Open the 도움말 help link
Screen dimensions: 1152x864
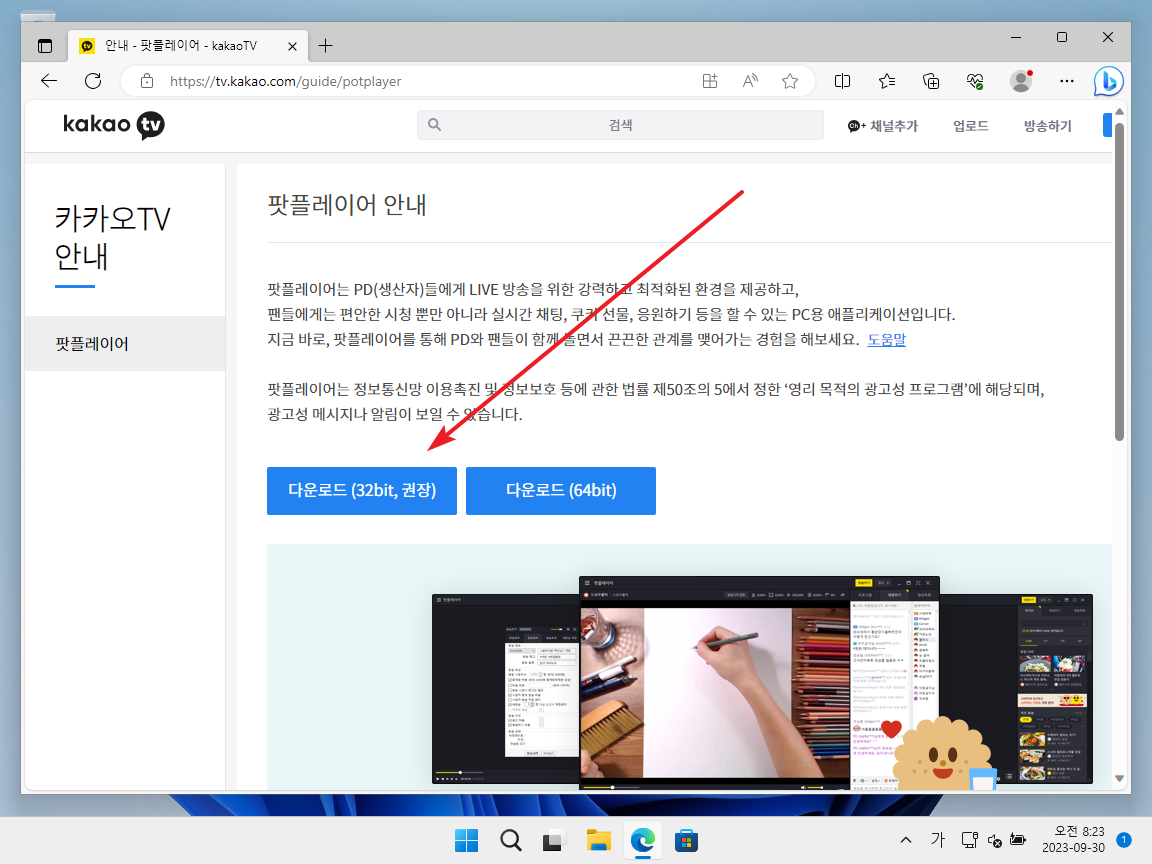point(887,339)
